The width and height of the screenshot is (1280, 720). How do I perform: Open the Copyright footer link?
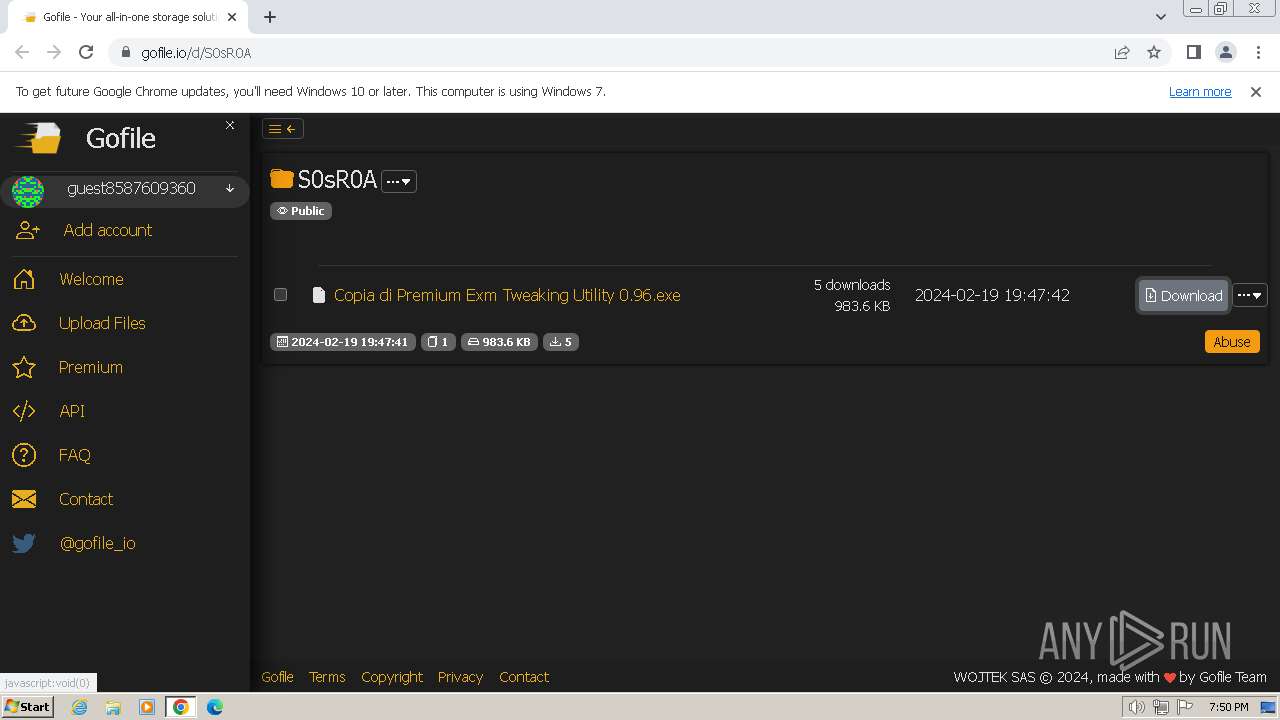coord(392,677)
